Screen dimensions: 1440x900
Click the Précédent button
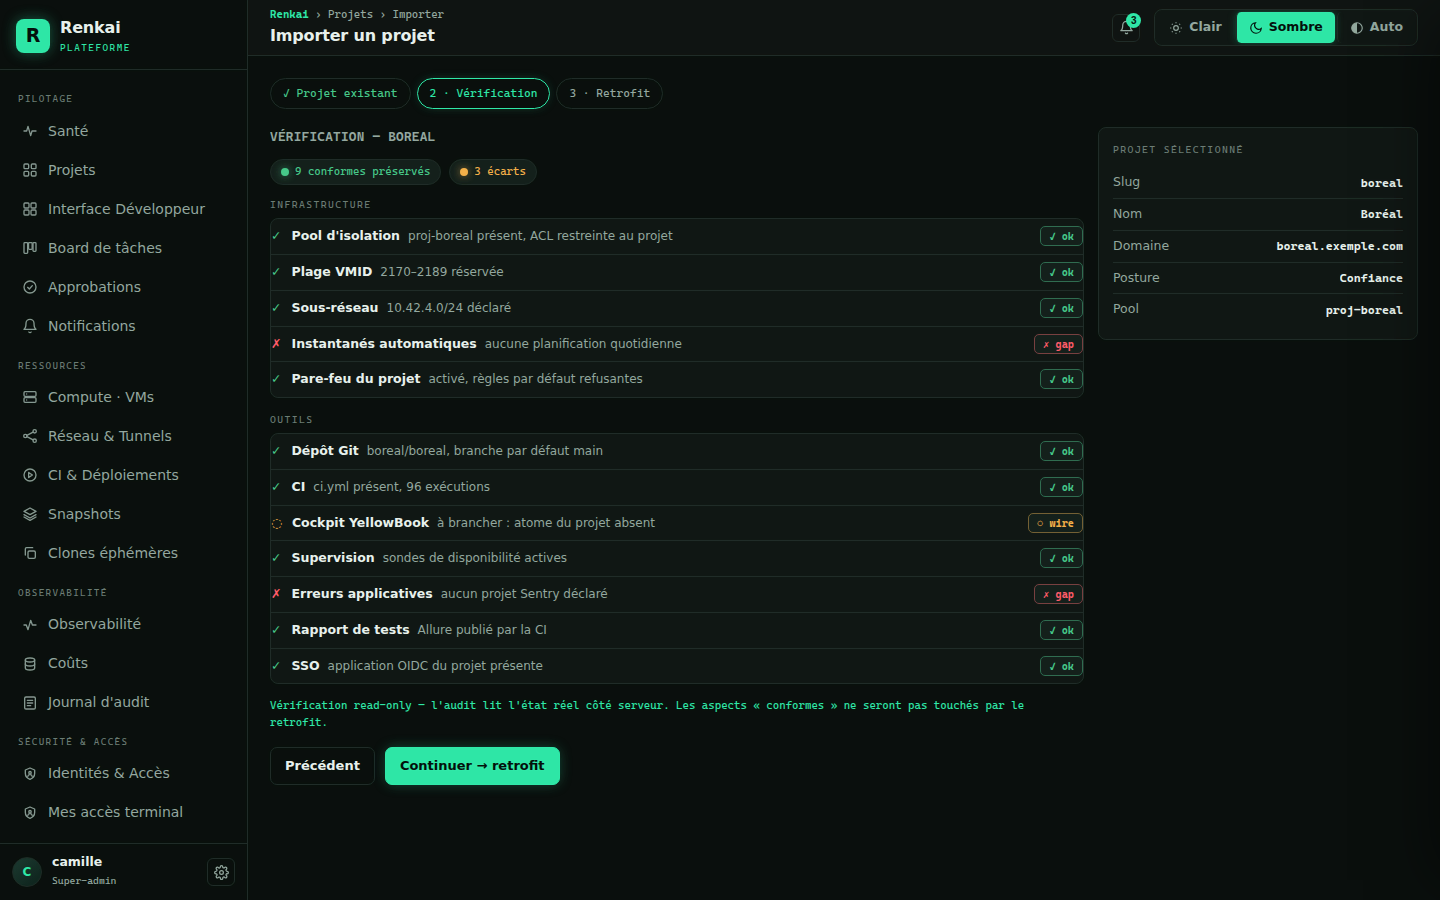tap(322, 766)
